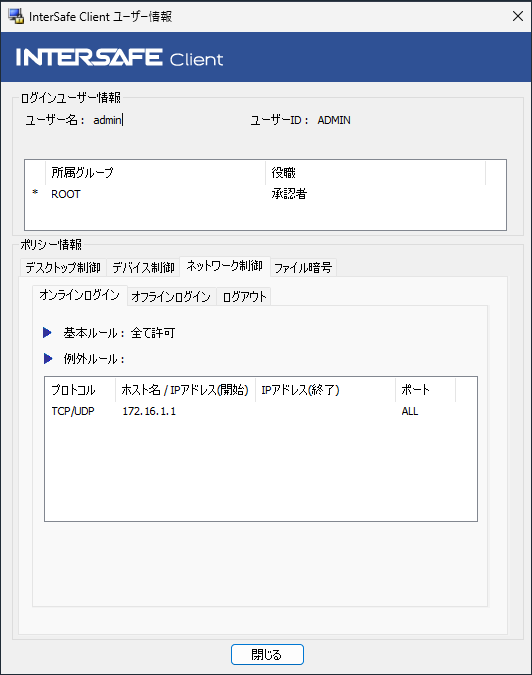Open the ログアウト sub-tab
Viewport: 532px width, 675px height.
pos(244,296)
